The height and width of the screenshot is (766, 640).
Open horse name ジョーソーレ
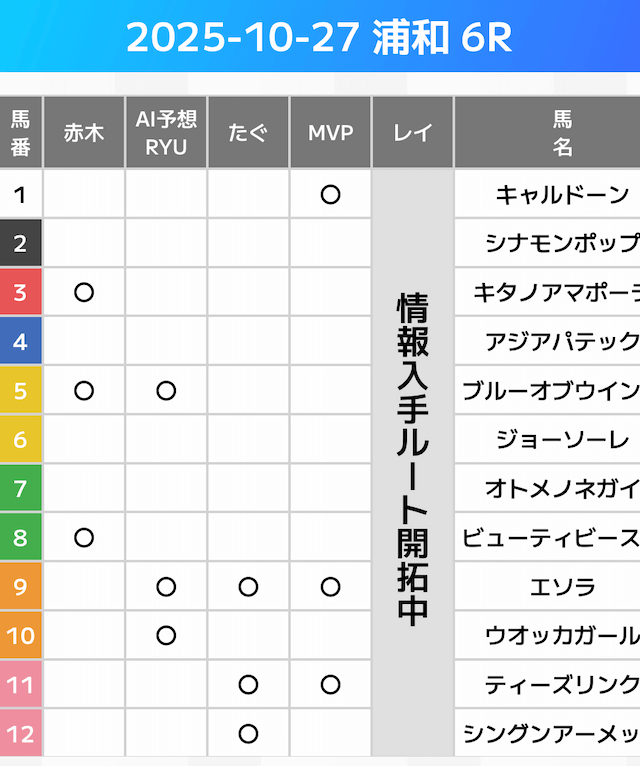click(x=562, y=440)
